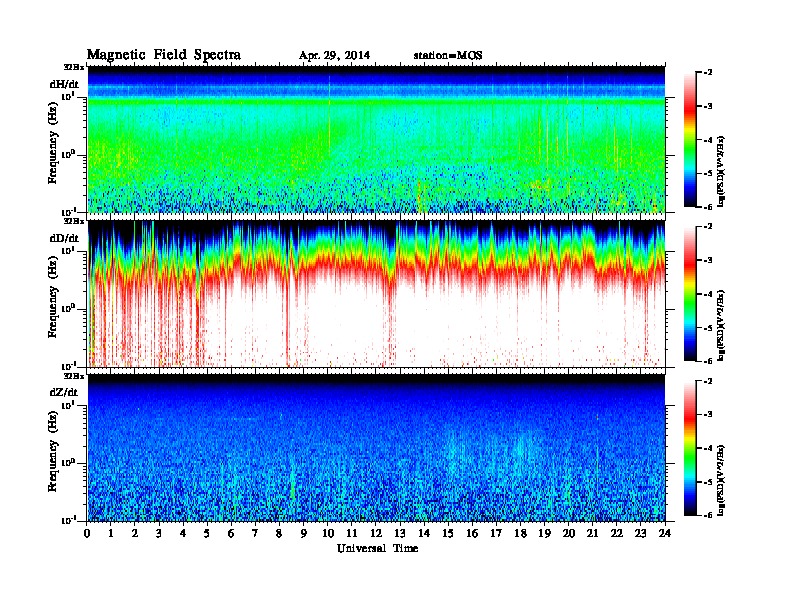
Task: Click the "station=MOS" label
Action: tap(448, 56)
